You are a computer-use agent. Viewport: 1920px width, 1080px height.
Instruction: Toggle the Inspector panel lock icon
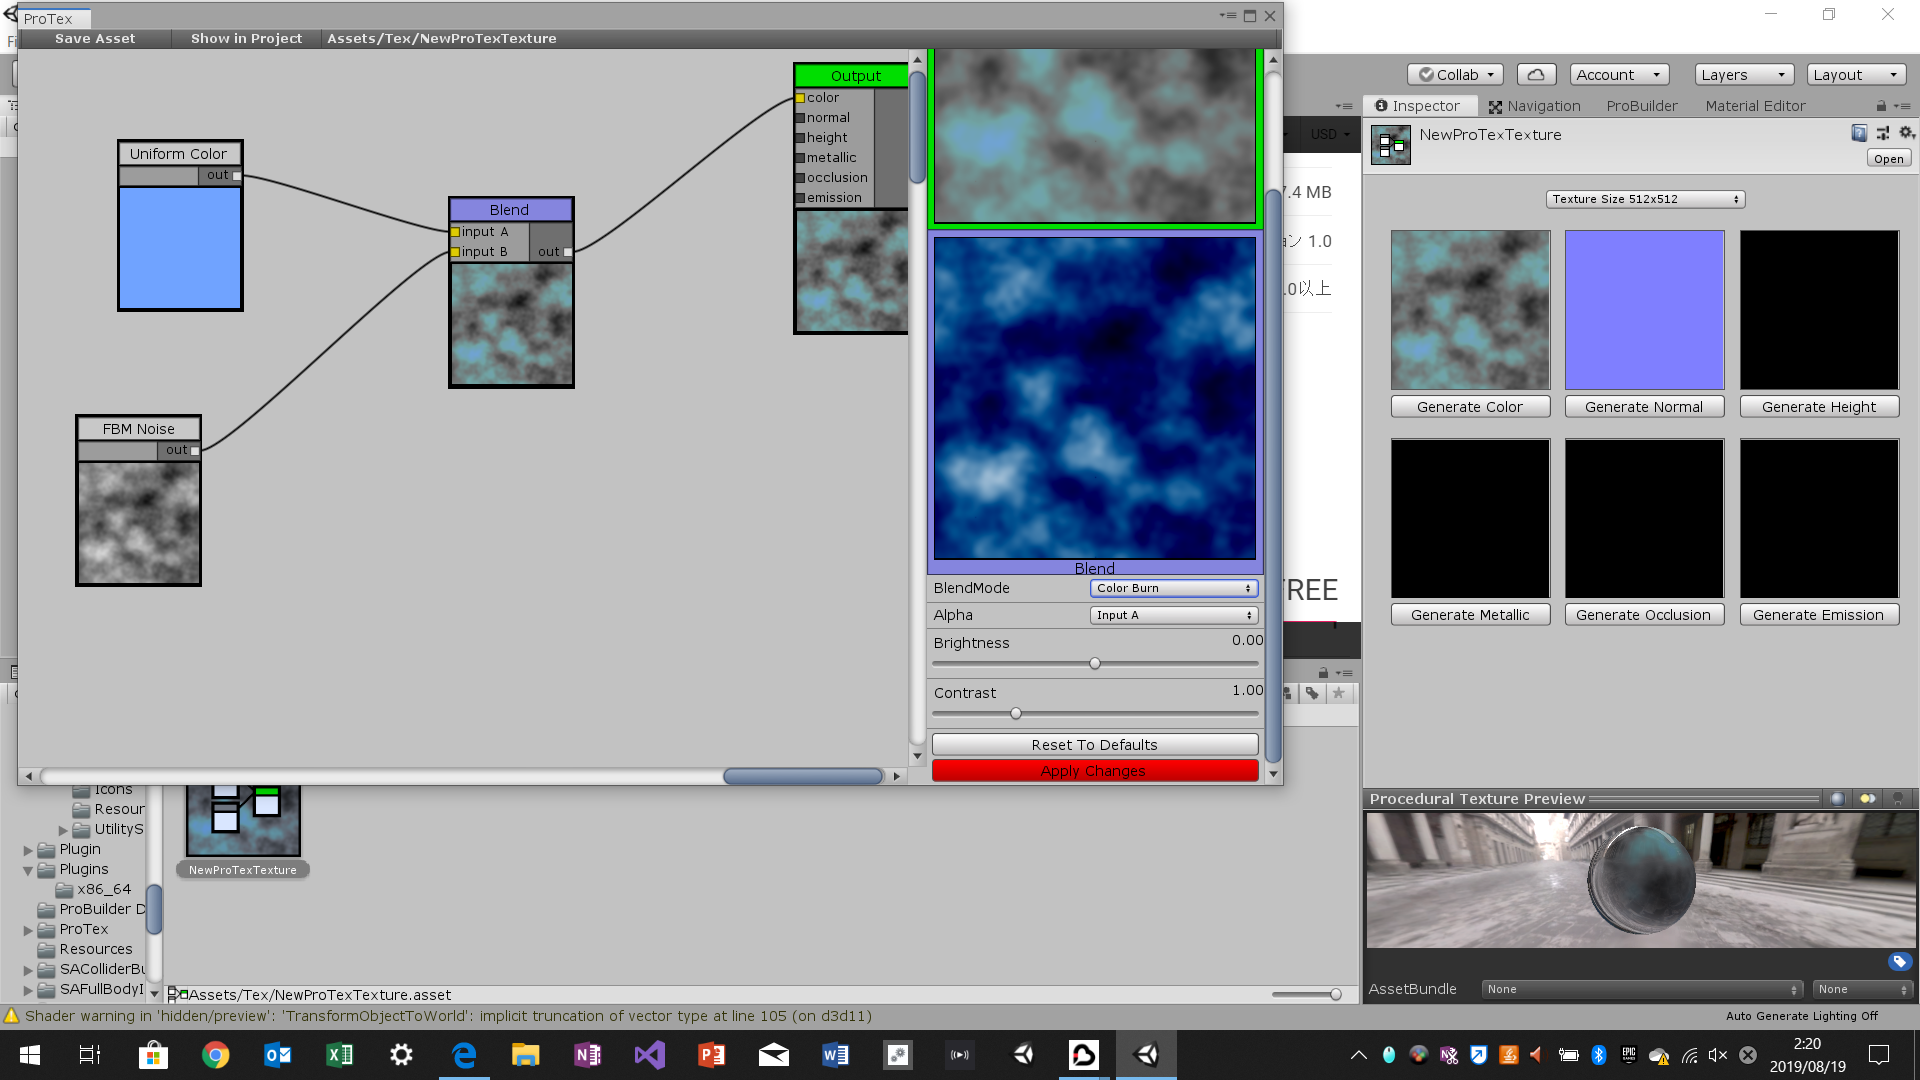point(1881,106)
